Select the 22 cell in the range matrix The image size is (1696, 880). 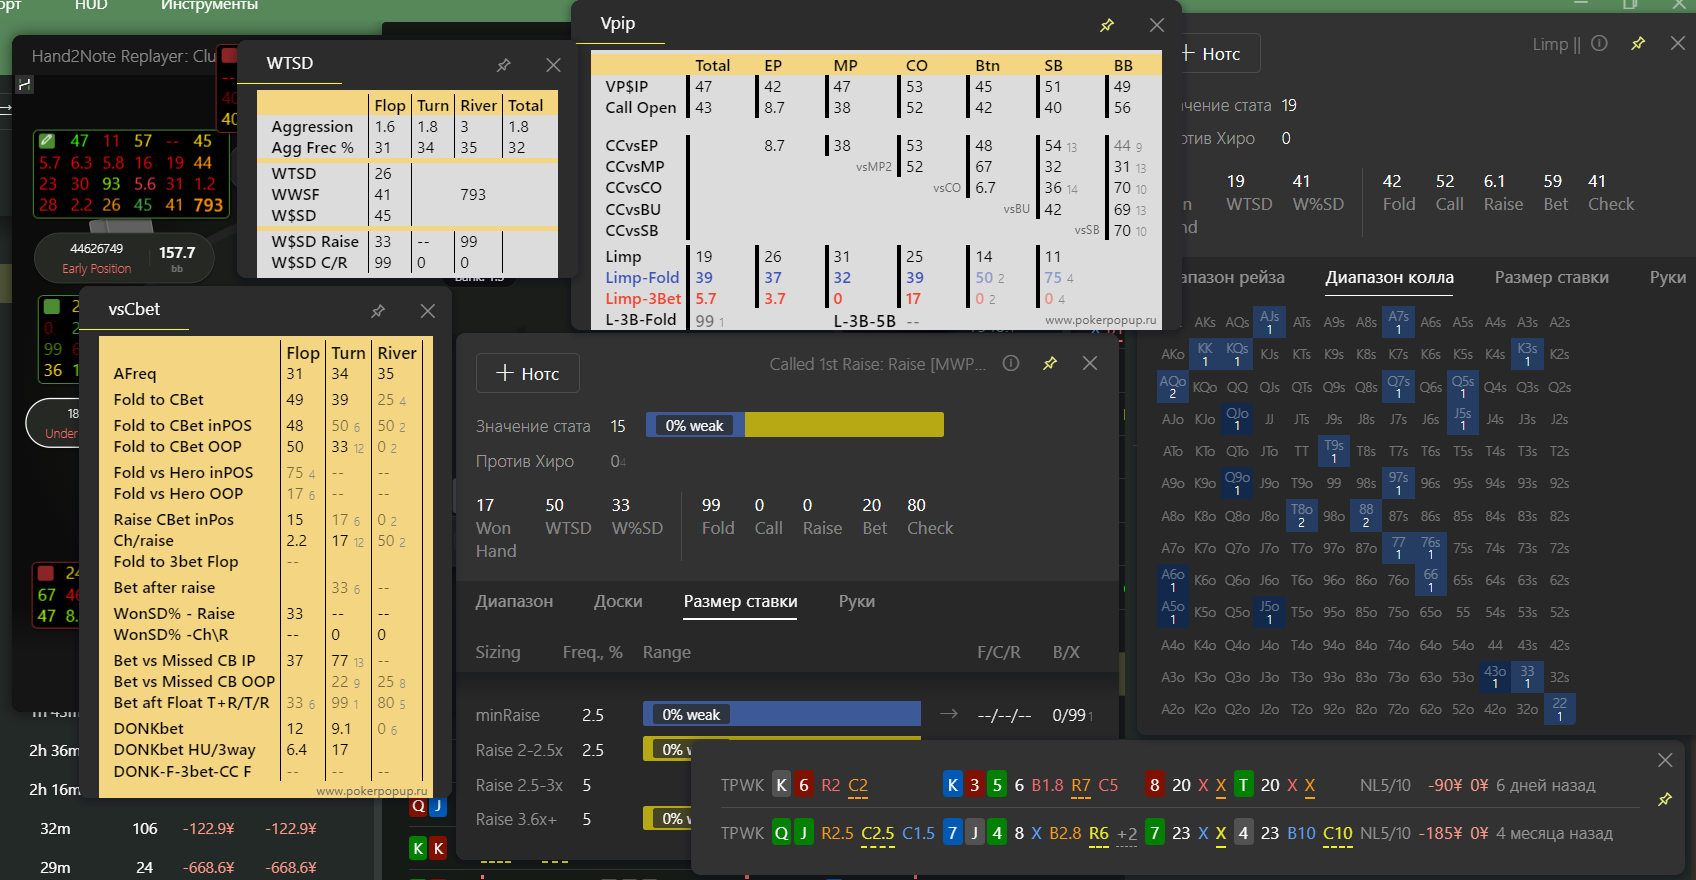(1559, 709)
